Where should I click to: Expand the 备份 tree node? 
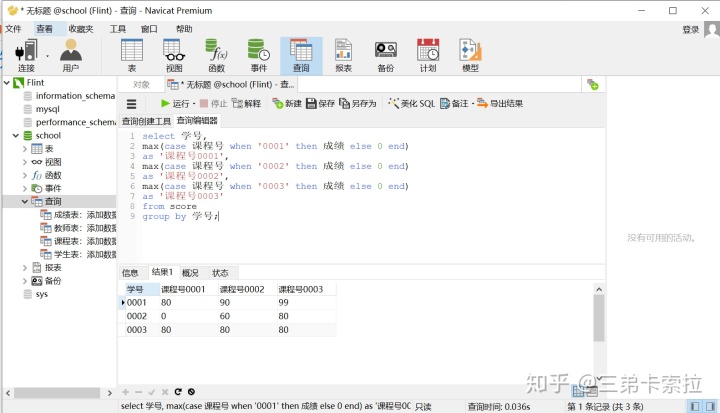pyautogui.click(x=25, y=281)
